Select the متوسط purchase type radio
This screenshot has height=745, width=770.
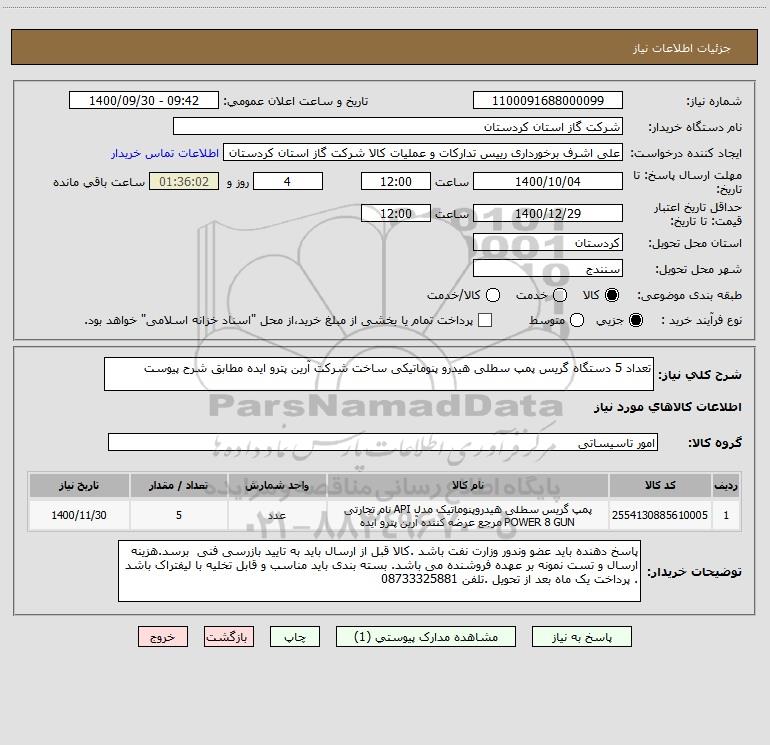click(577, 320)
